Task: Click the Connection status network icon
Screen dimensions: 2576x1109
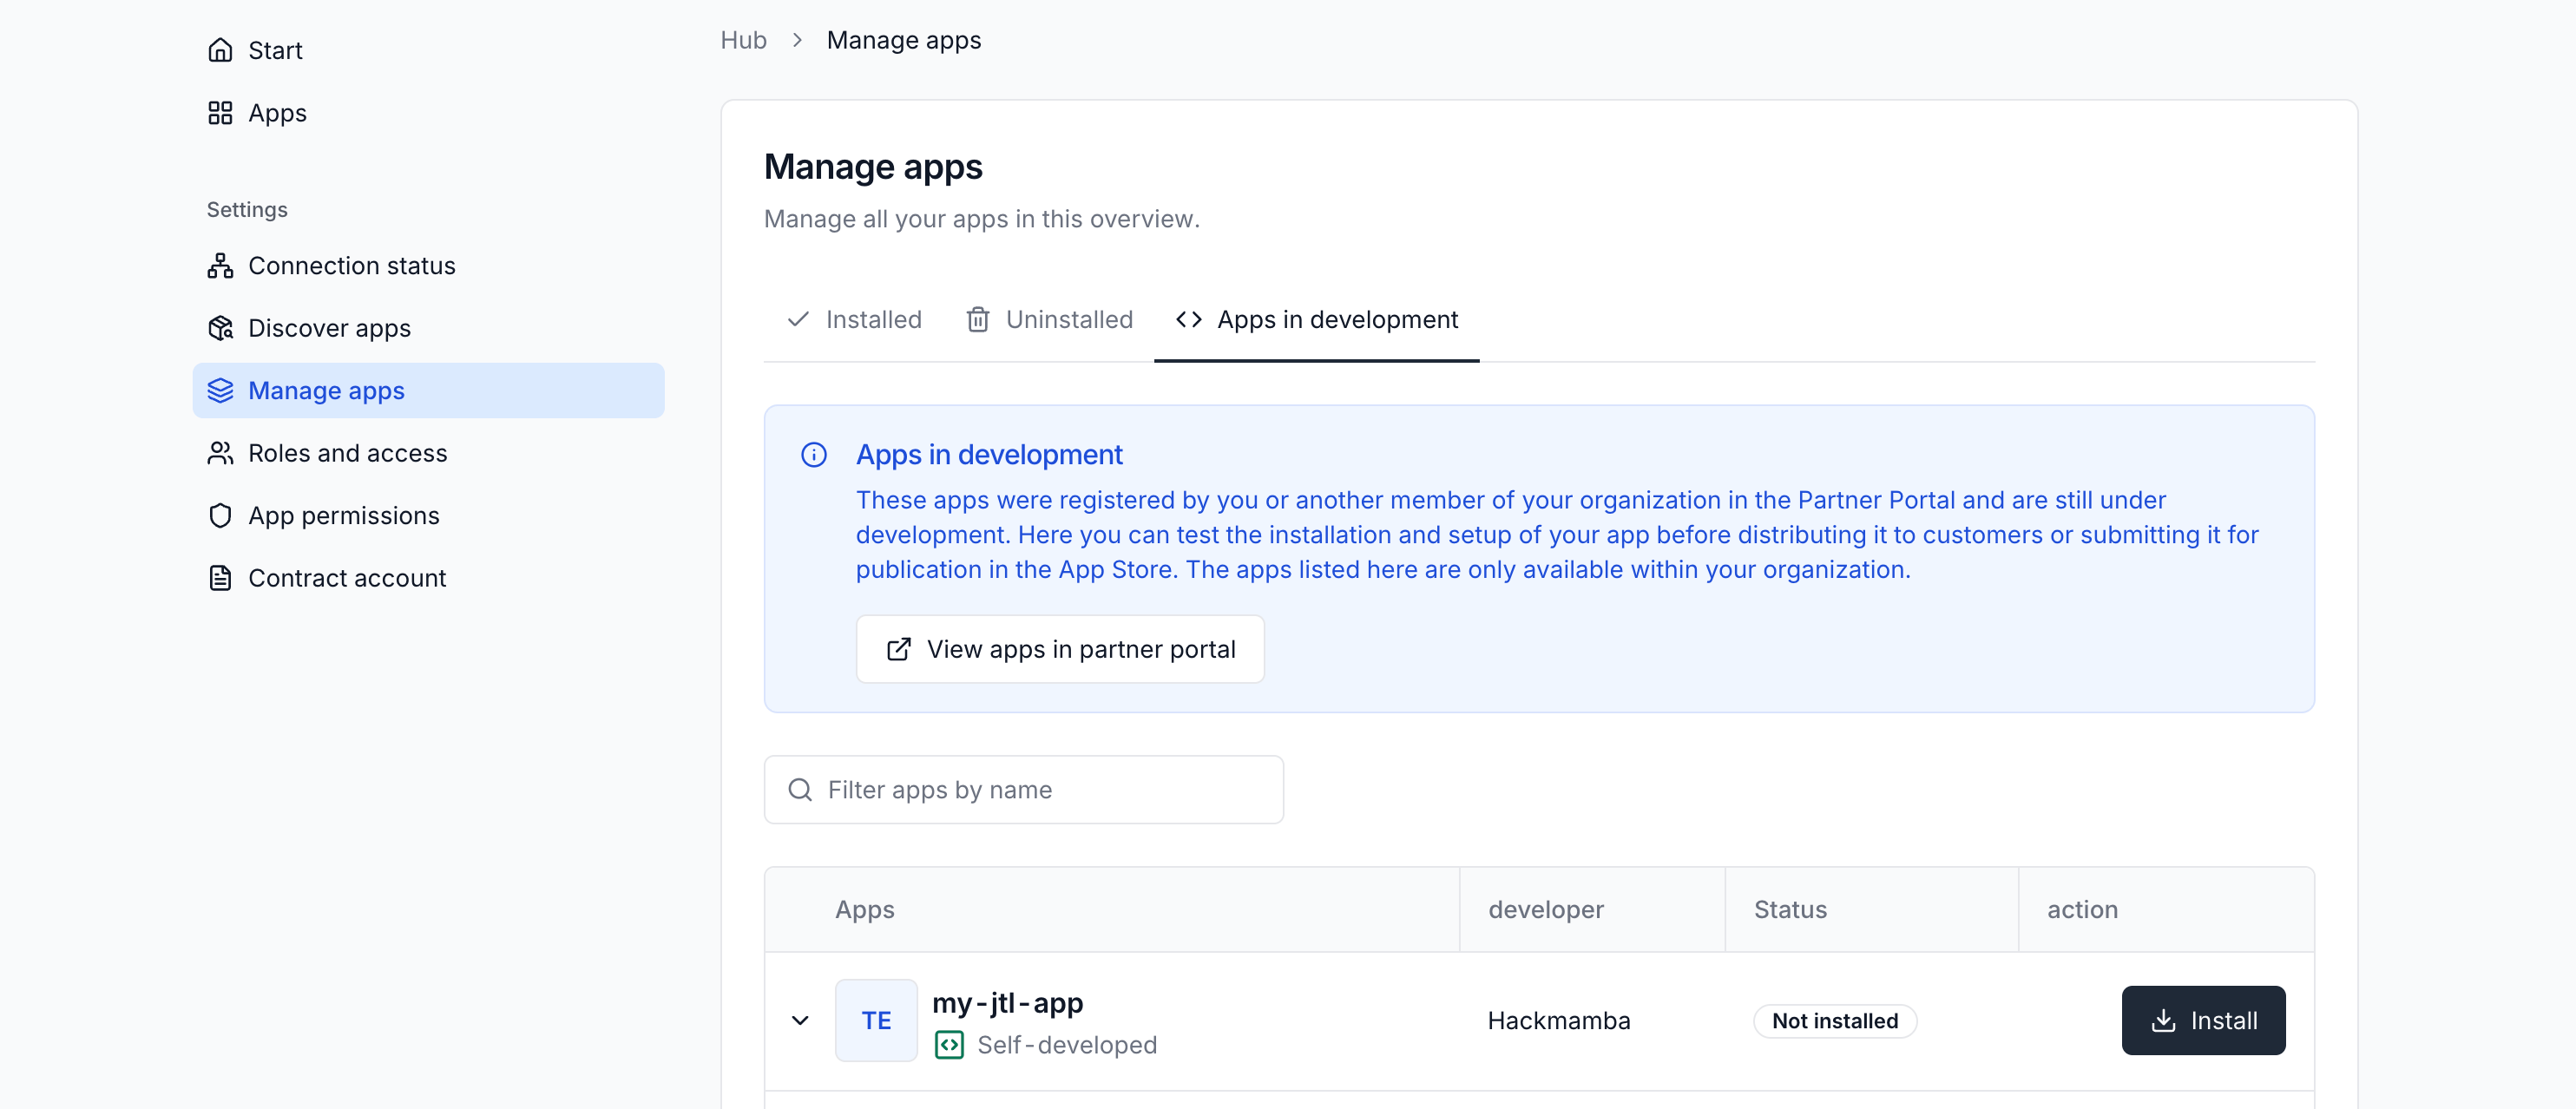Action: pyautogui.click(x=220, y=266)
